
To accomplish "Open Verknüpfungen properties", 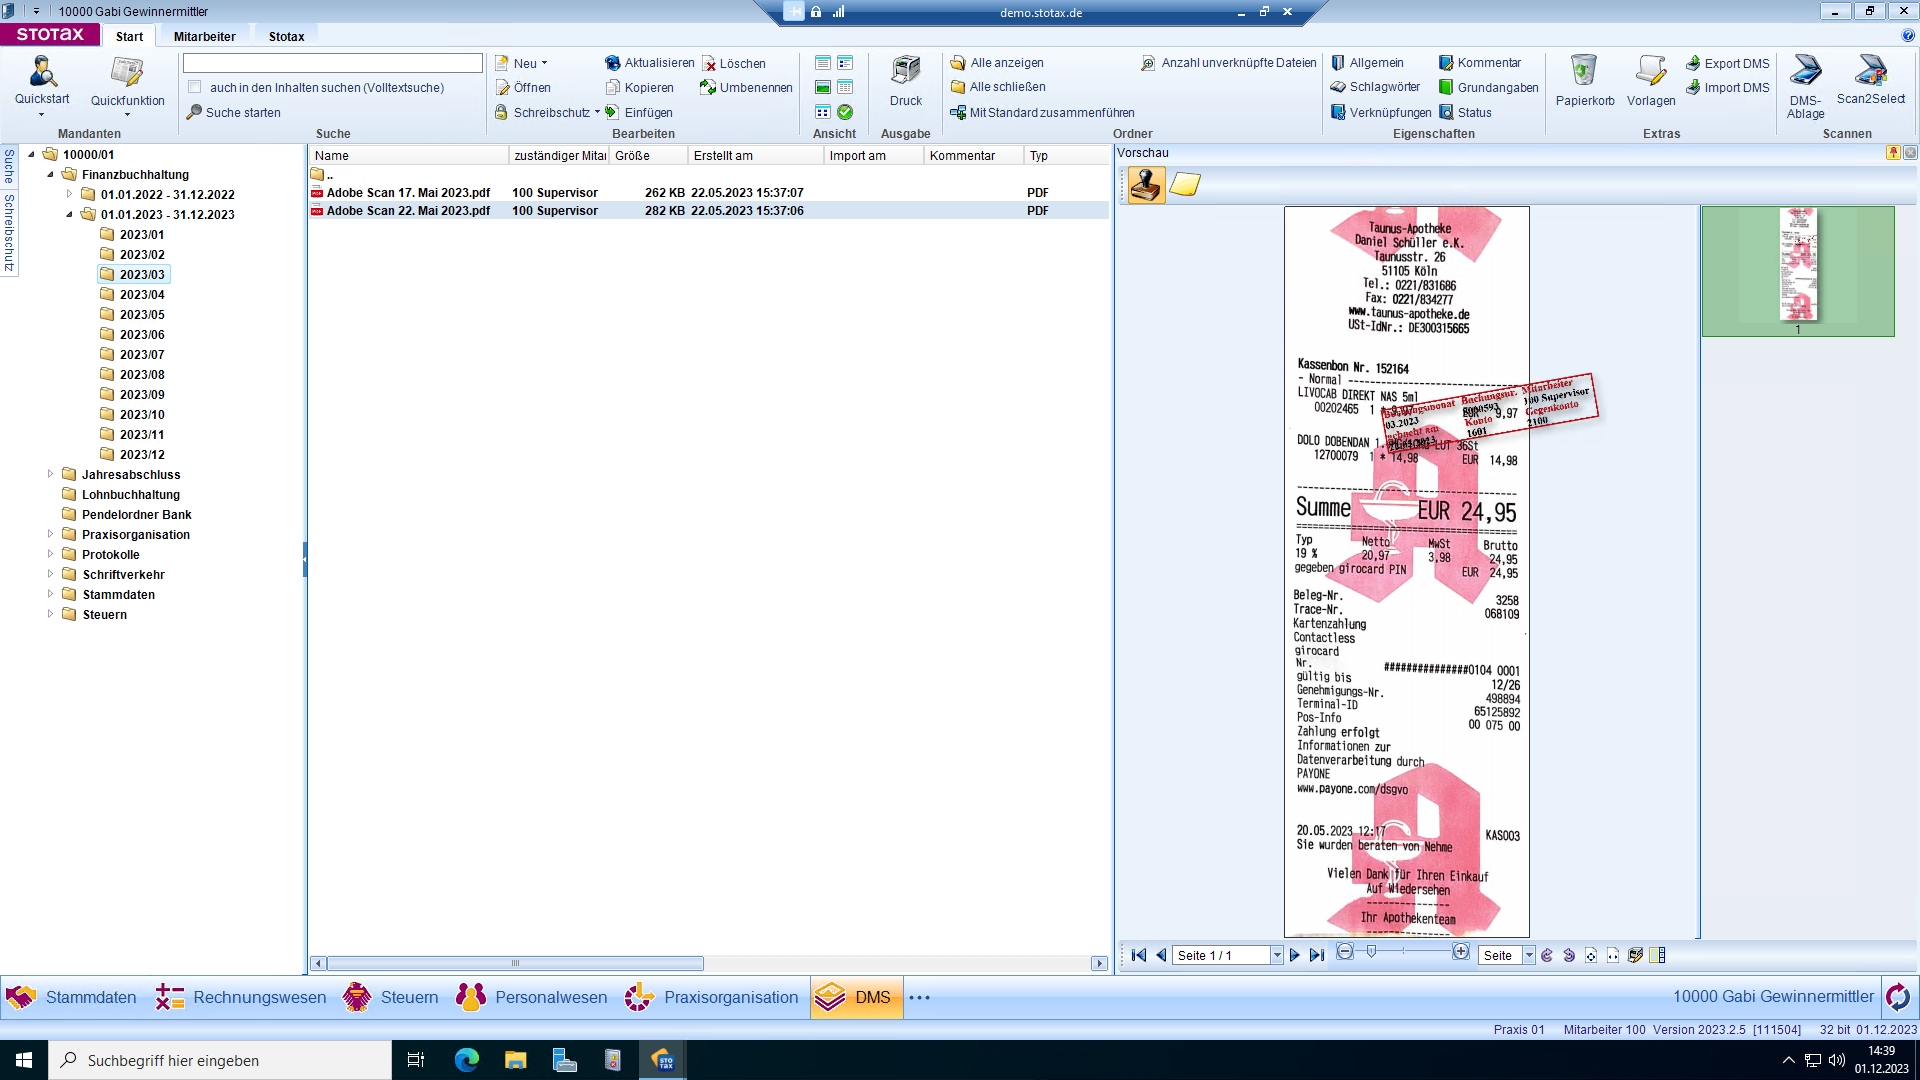I will pyautogui.click(x=1381, y=113).
